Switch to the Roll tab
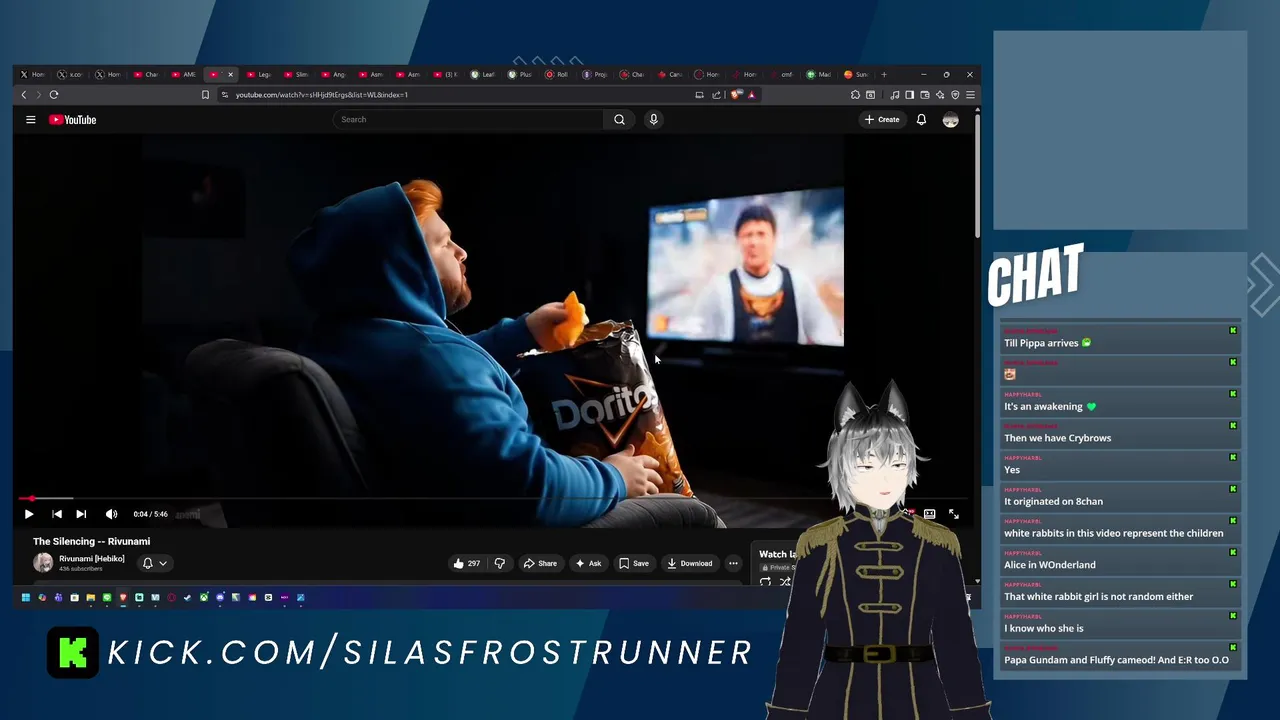Screen dimensions: 1280x720 (x=558, y=74)
